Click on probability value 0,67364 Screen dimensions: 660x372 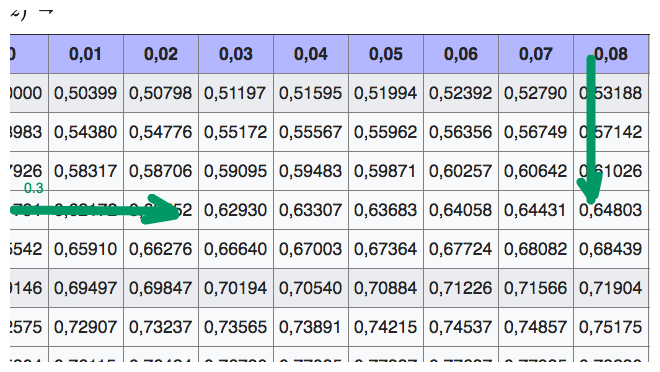tap(386, 249)
